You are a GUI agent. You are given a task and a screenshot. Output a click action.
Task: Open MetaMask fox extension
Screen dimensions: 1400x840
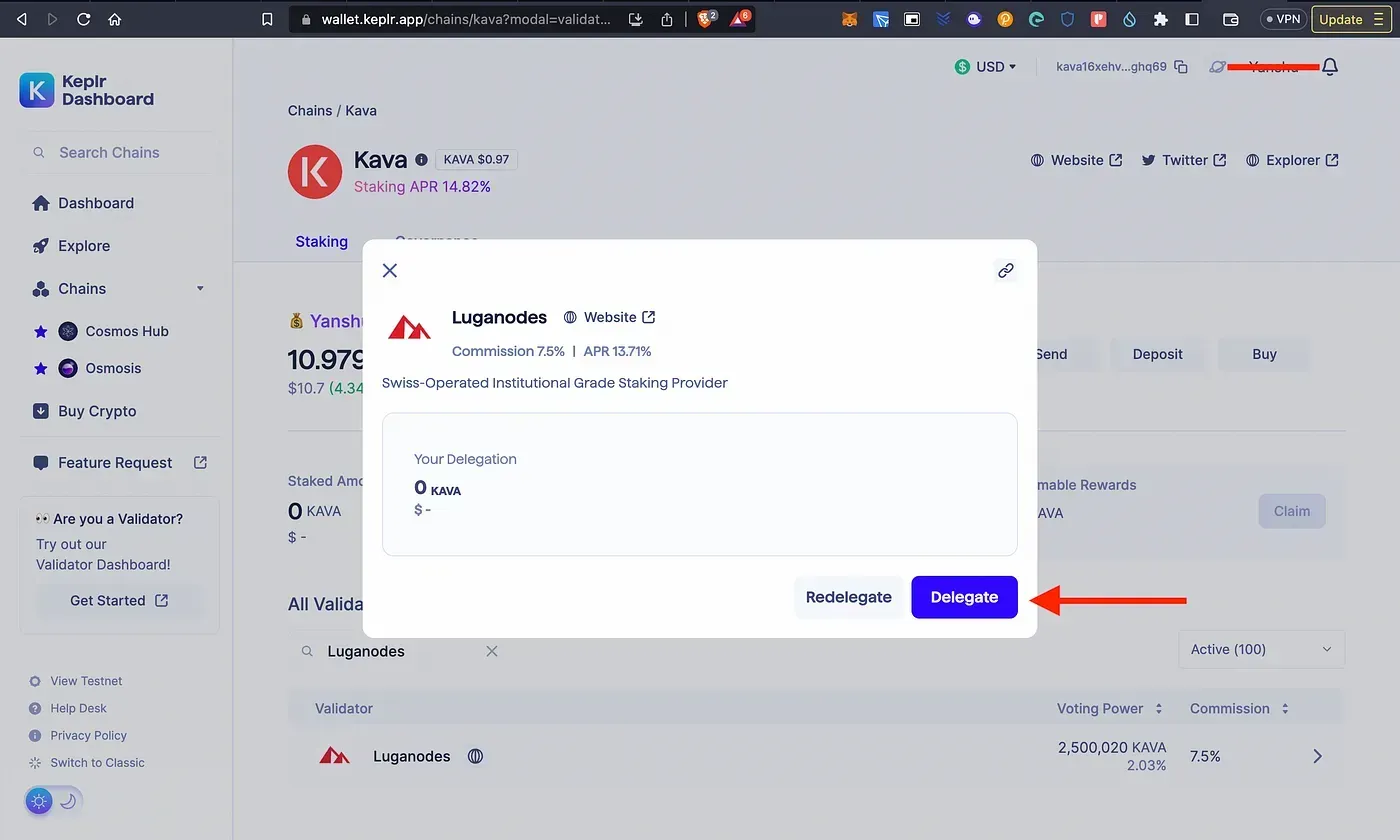click(849, 19)
